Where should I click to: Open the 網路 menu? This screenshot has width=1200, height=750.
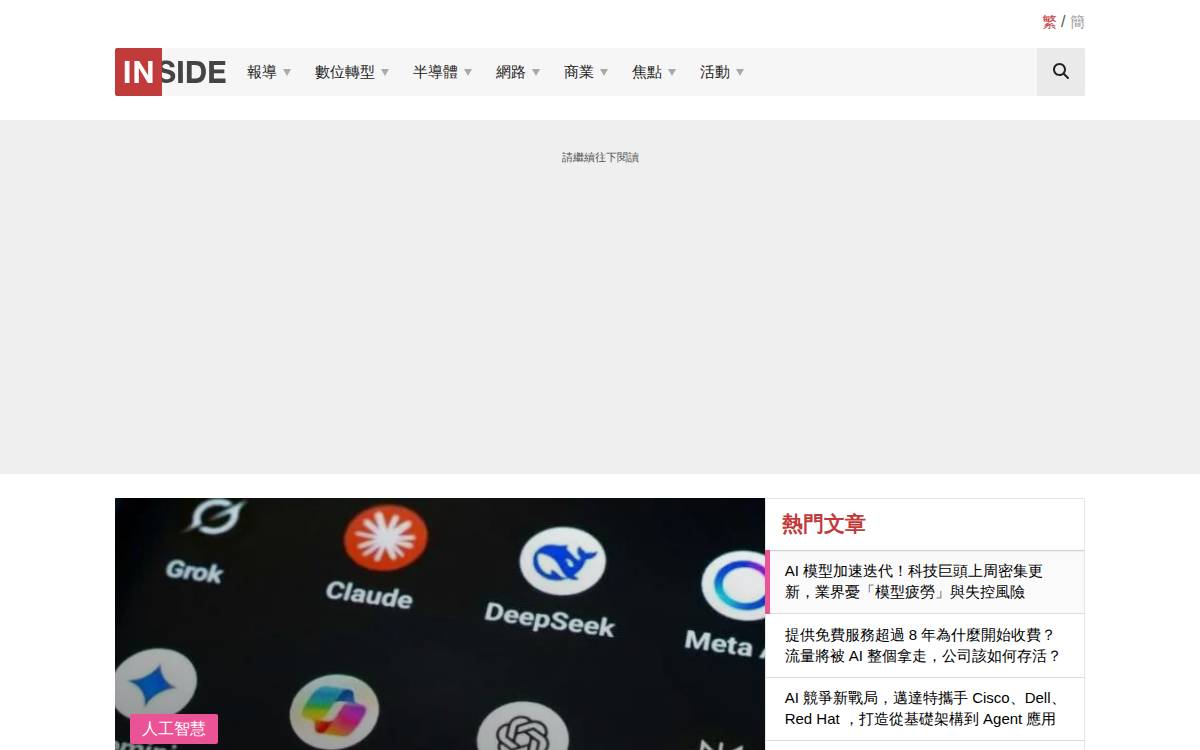click(x=511, y=72)
